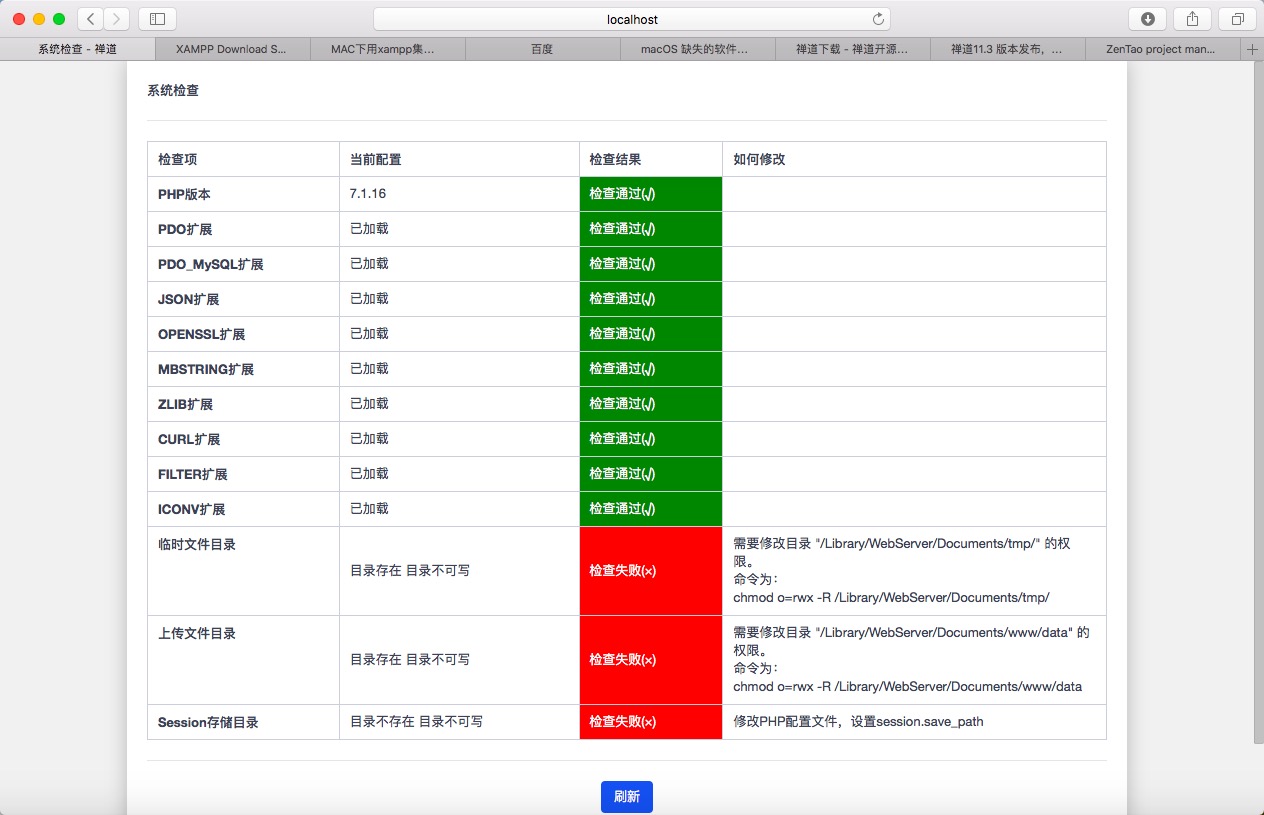Open the MAC下用xampp集 tab

(387, 49)
